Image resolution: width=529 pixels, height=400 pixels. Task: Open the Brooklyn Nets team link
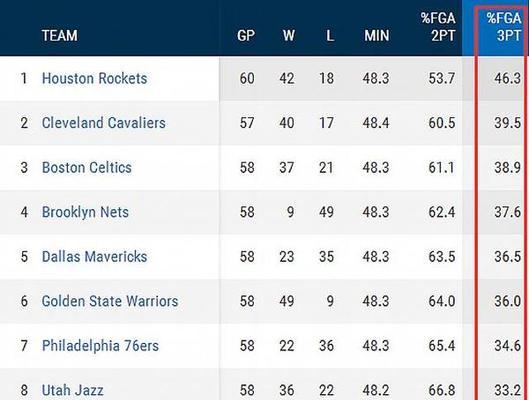tap(85, 212)
